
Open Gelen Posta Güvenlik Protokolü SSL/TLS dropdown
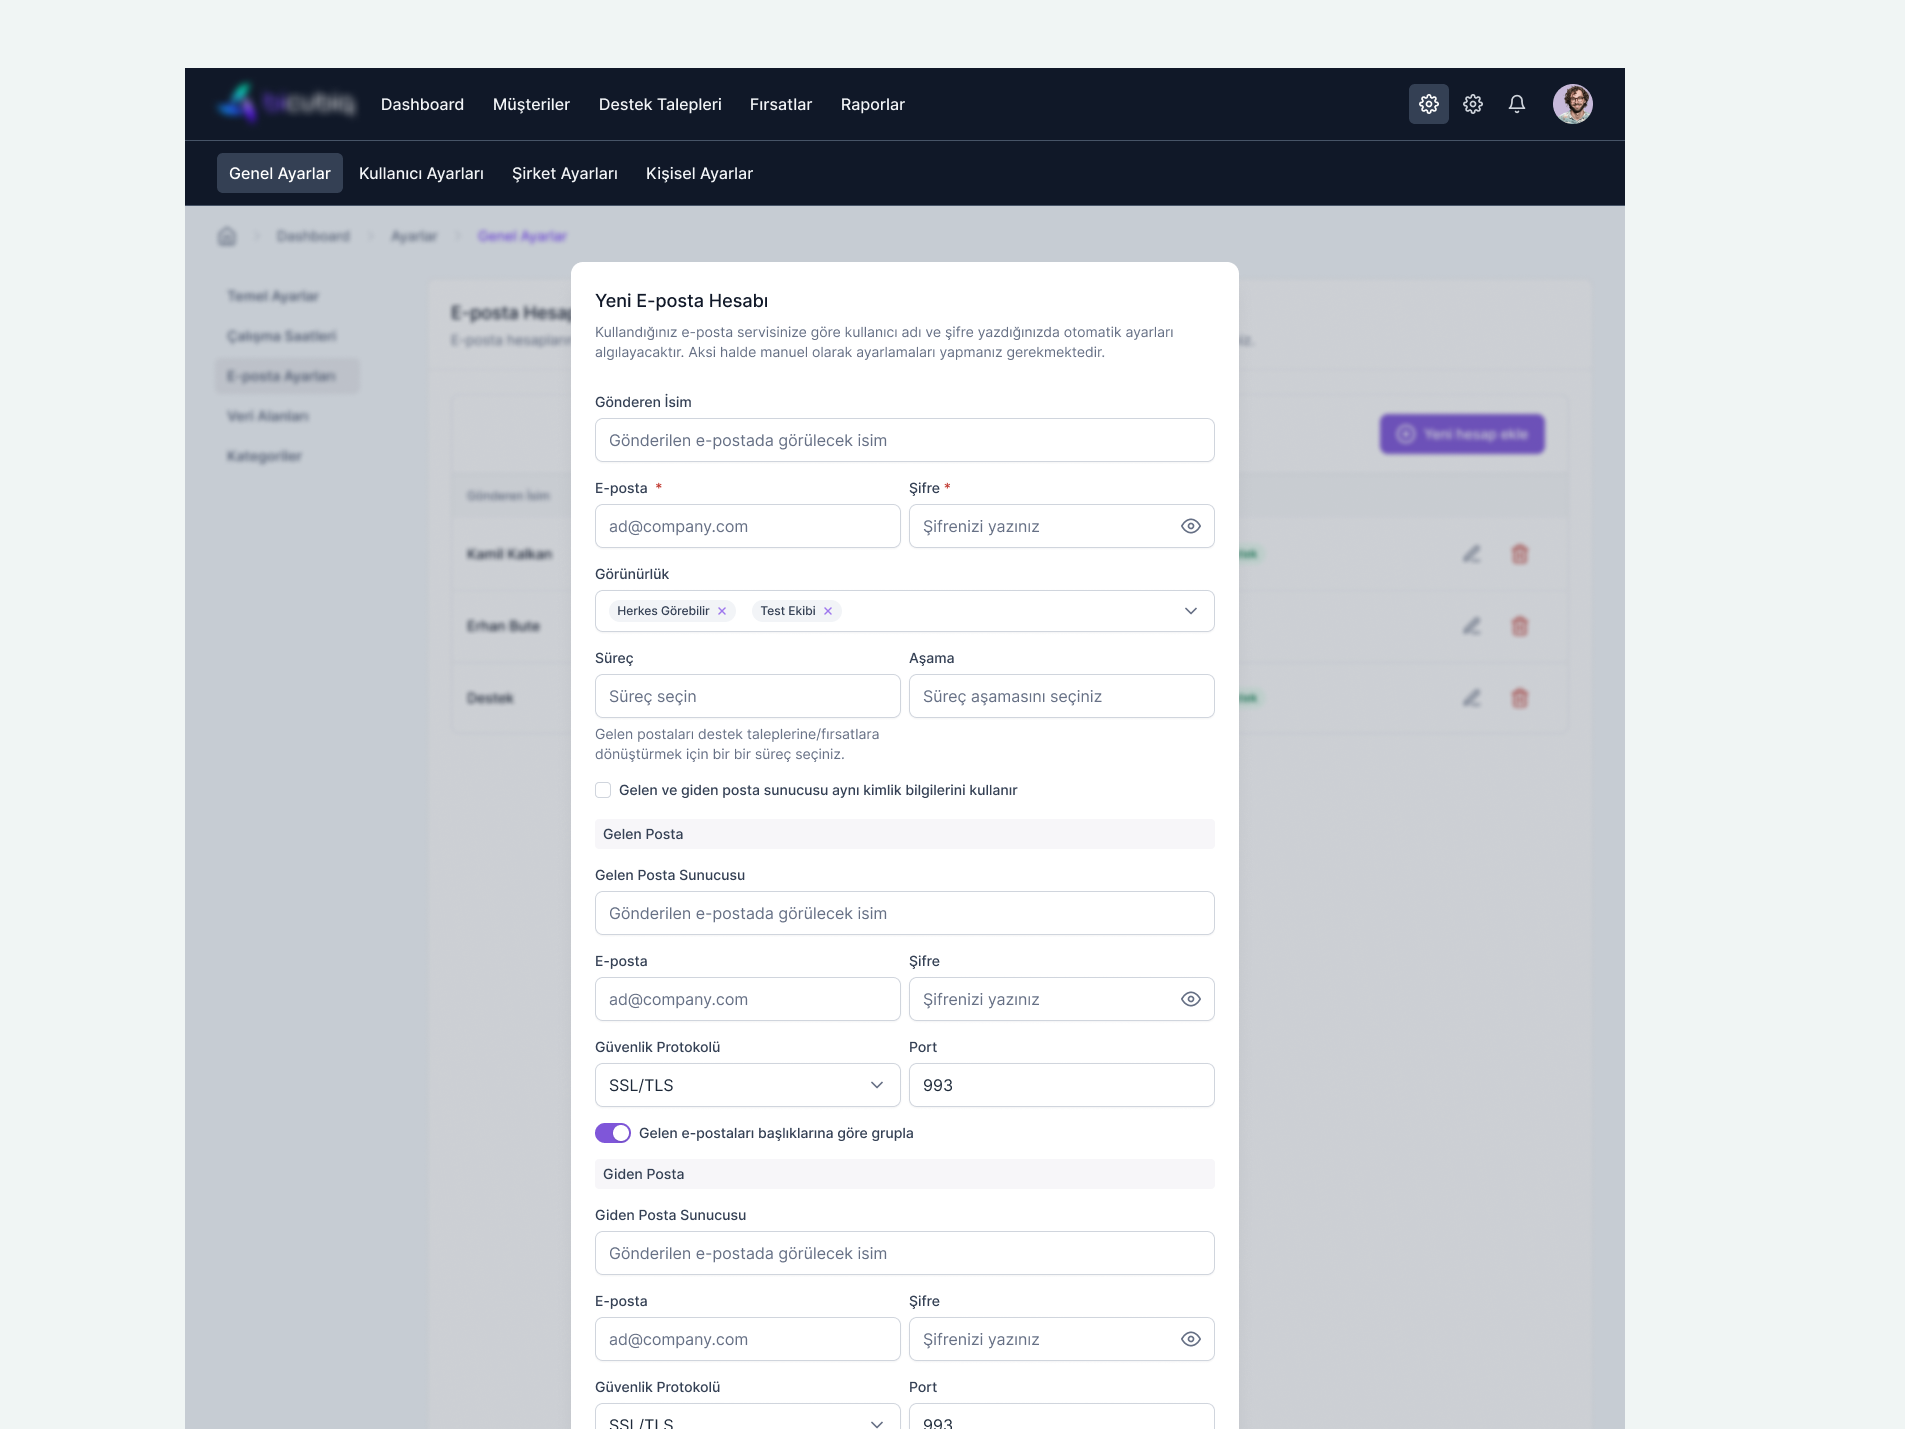point(748,1085)
